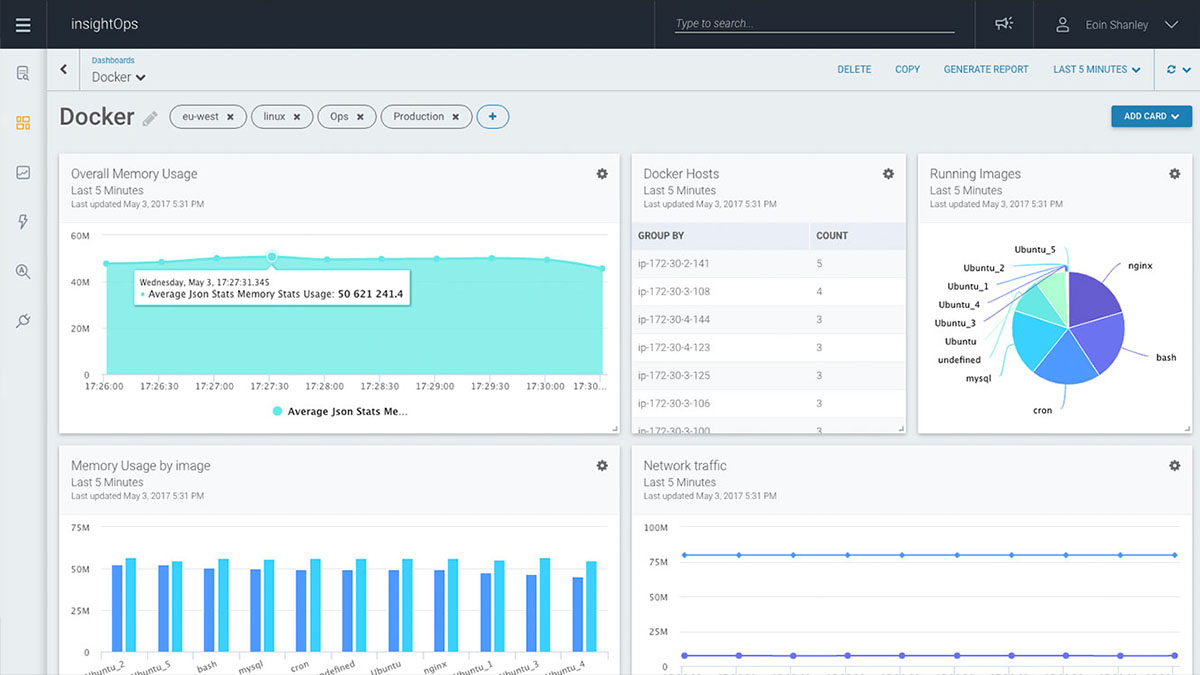Click the announcements megaphone icon
This screenshot has width=1200, height=675.
pos(1004,25)
